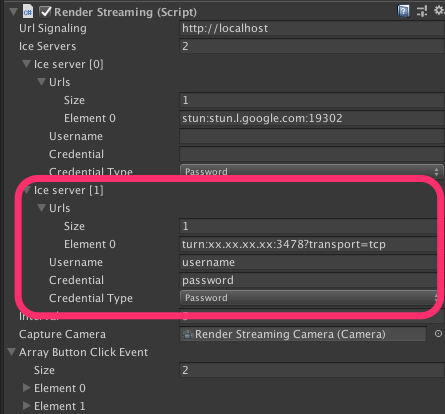Expand Element 1 of Array Button Click Event
This screenshot has width=445, height=414.
(27, 406)
